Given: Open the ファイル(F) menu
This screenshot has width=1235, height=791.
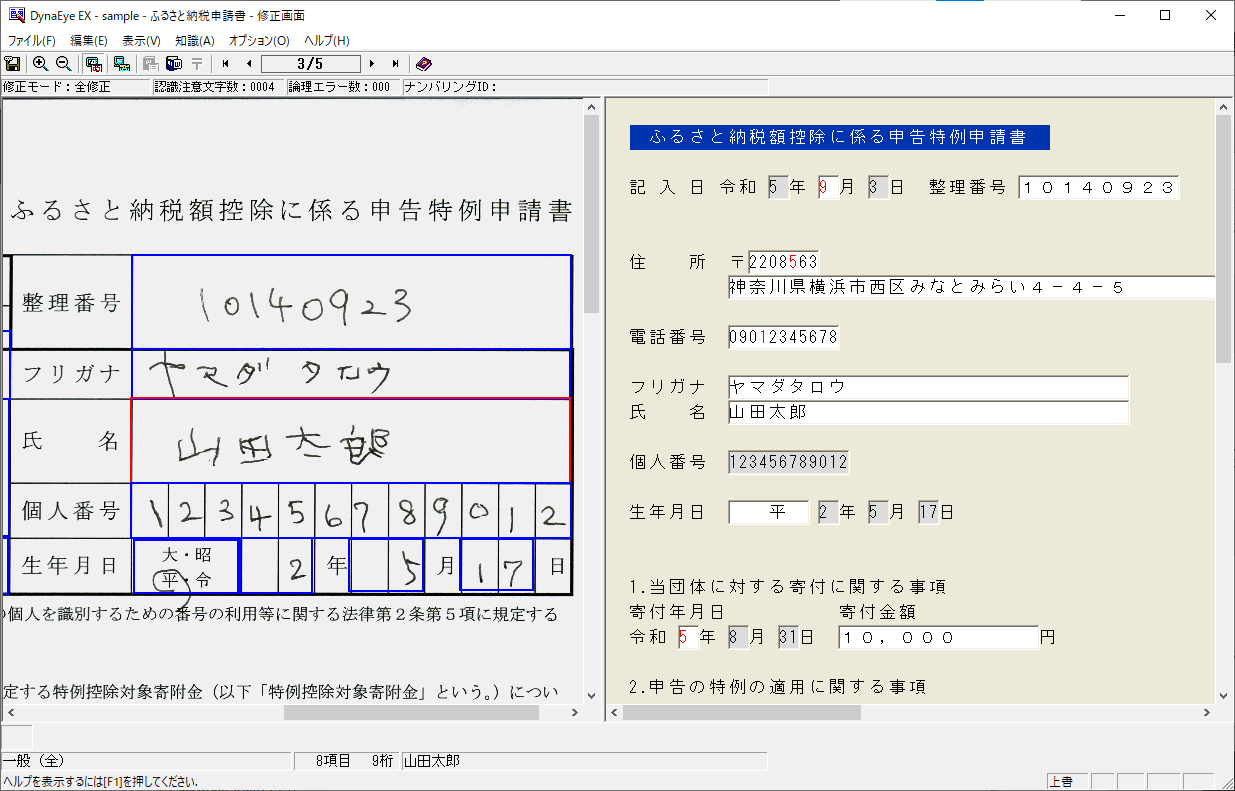Looking at the screenshot, I should [x=32, y=41].
